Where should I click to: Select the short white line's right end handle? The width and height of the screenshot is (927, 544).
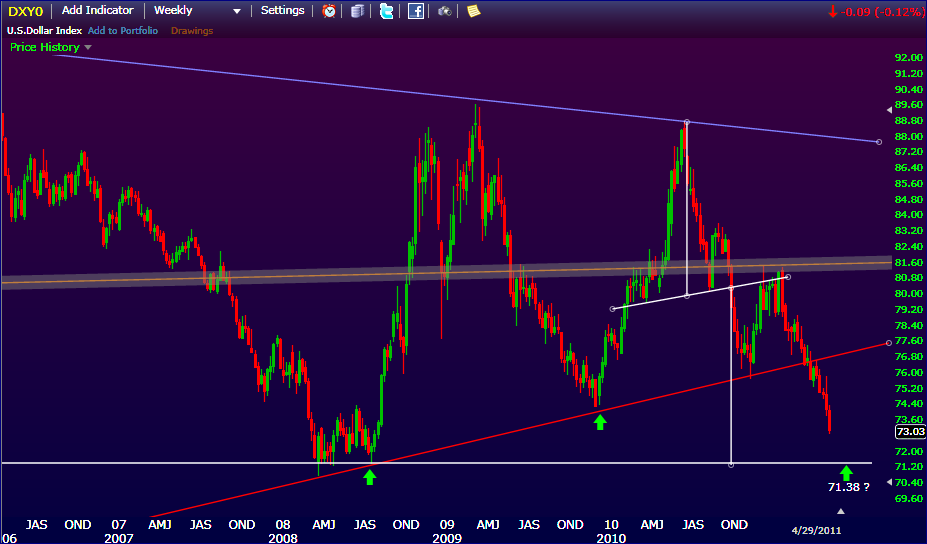788,277
